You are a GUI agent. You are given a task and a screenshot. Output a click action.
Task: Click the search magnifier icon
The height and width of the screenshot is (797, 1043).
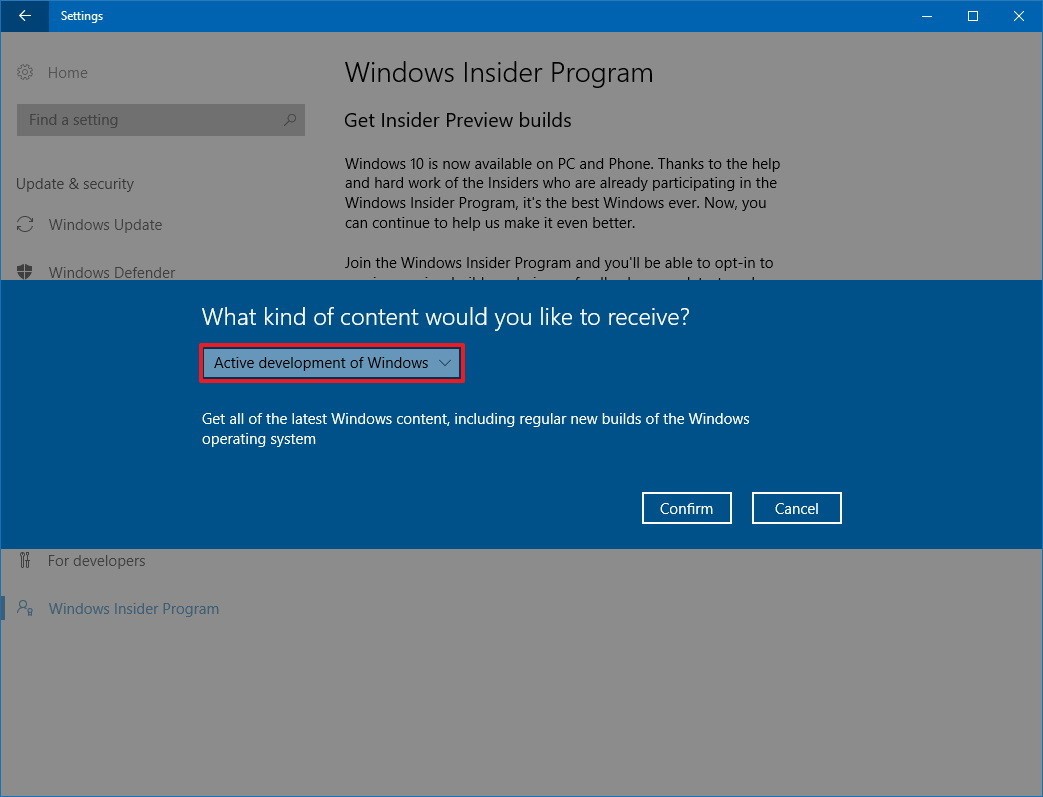click(290, 120)
